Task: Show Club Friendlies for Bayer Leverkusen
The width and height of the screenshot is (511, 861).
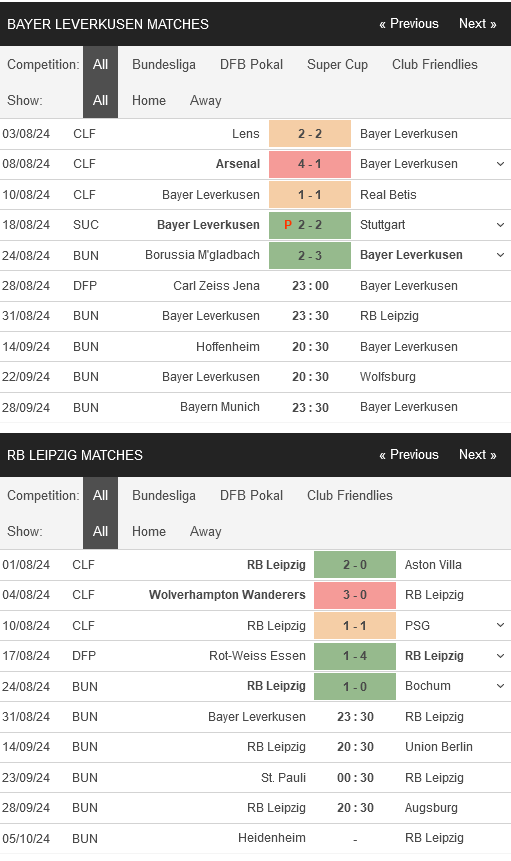Action: (x=435, y=65)
